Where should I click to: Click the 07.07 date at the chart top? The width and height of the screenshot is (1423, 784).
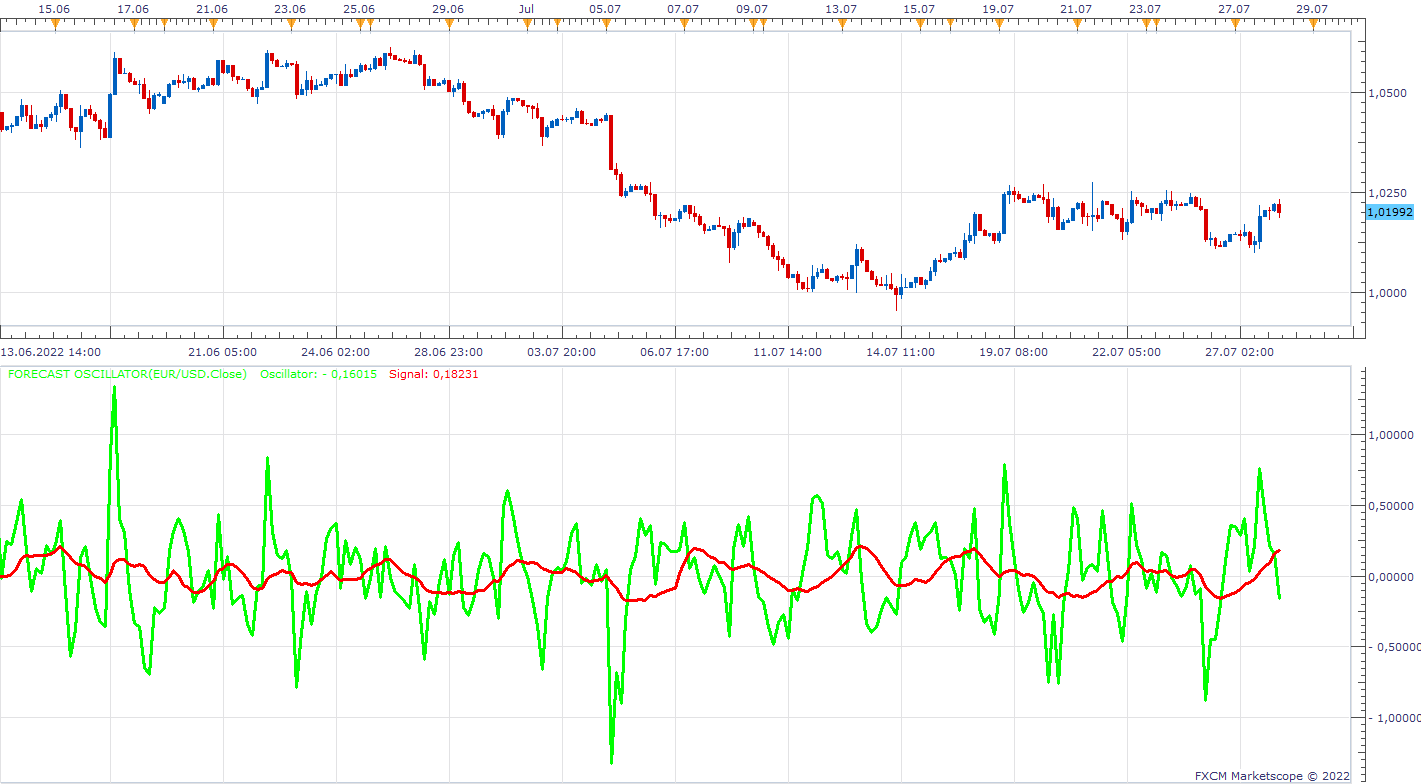tap(683, 9)
